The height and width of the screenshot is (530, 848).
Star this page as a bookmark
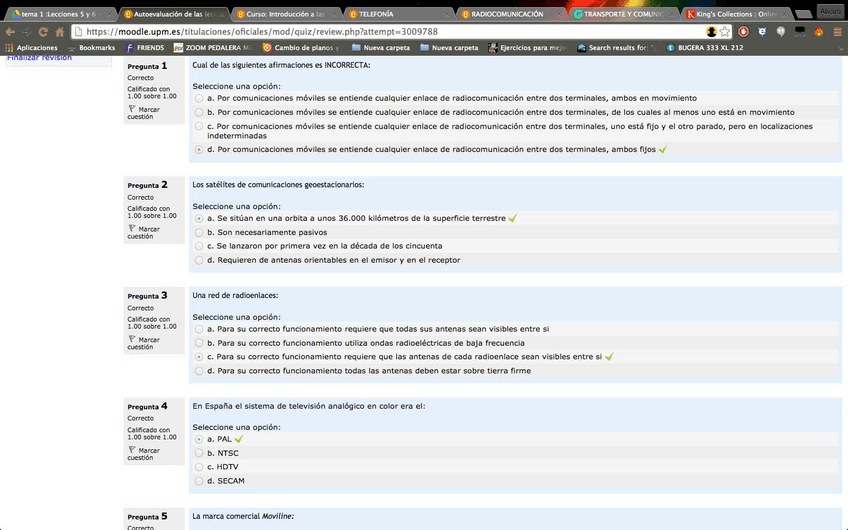[x=725, y=31]
